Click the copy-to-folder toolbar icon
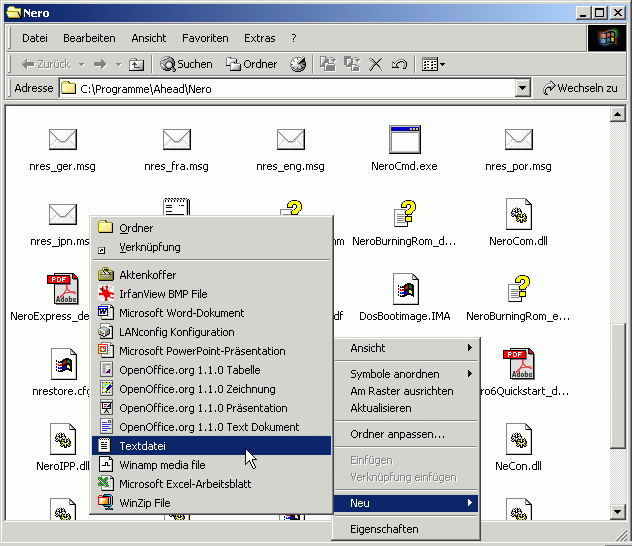 coord(352,64)
